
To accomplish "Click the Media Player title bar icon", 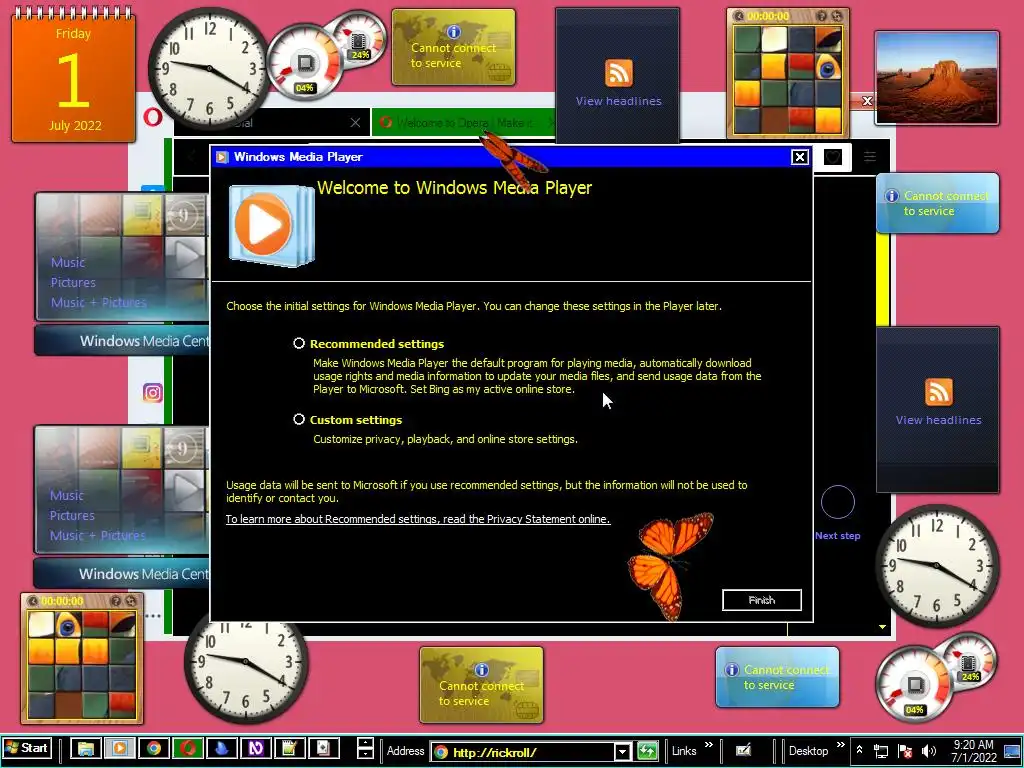I will 222,157.
